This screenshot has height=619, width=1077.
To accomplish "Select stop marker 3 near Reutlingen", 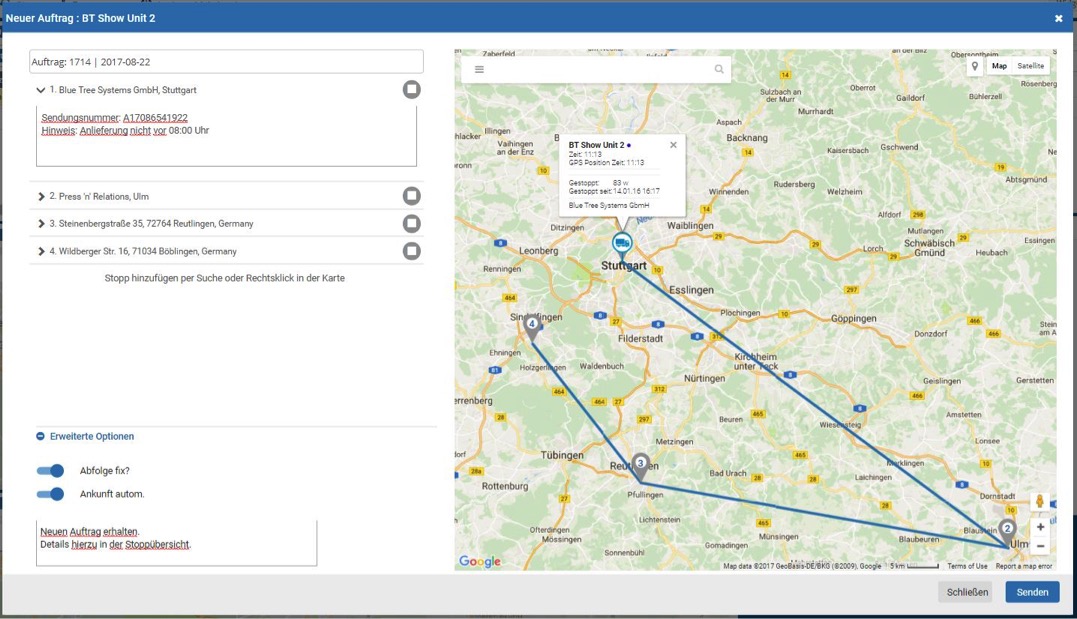I will [x=640, y=463].
